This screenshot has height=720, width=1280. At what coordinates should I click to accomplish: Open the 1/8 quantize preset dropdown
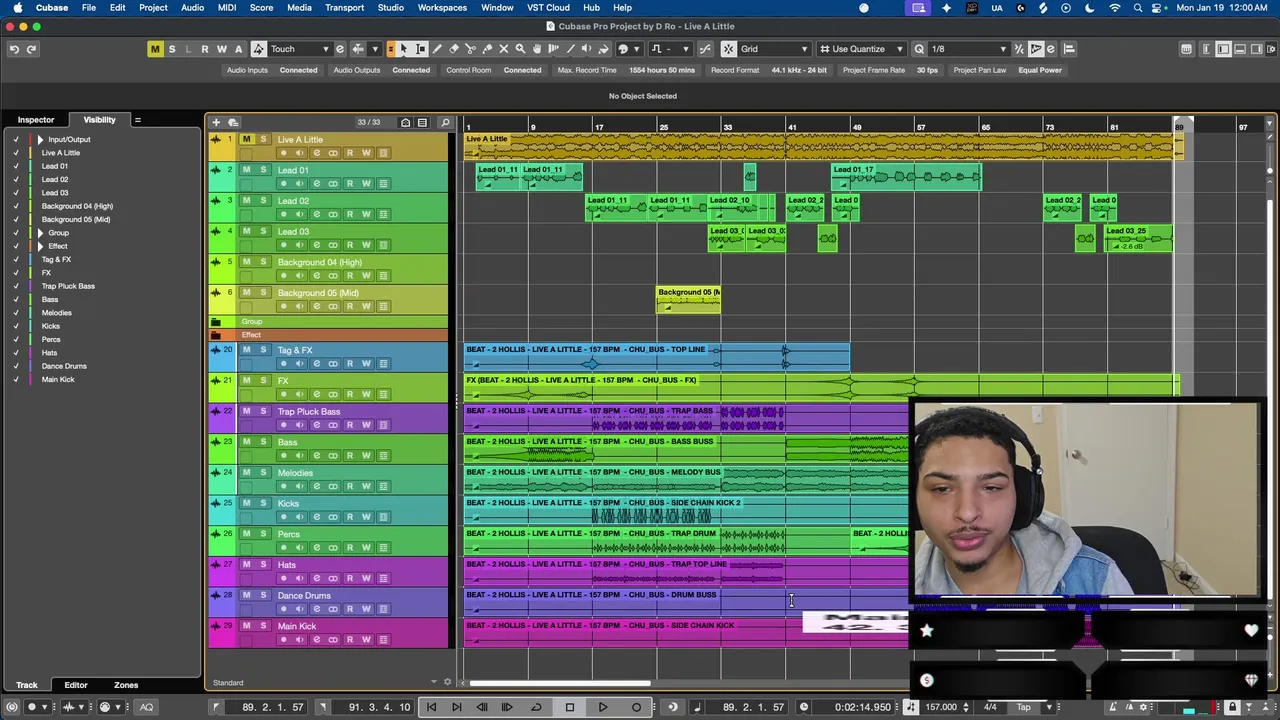pos(969,49)
